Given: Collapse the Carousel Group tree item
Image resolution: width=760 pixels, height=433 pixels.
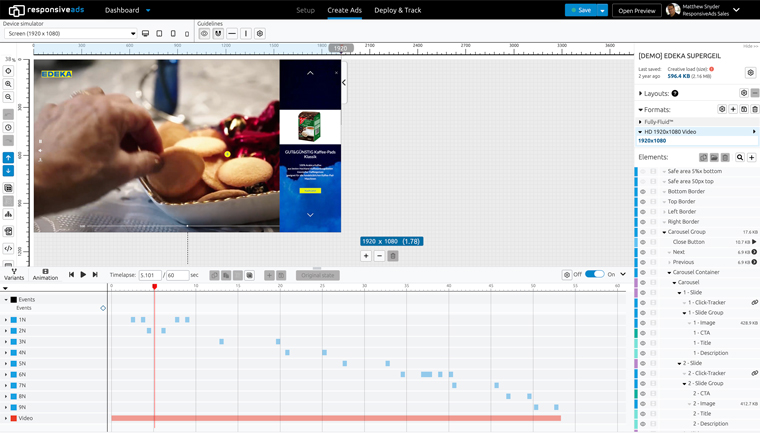Looking at the screenshot, I should point(665,232).
